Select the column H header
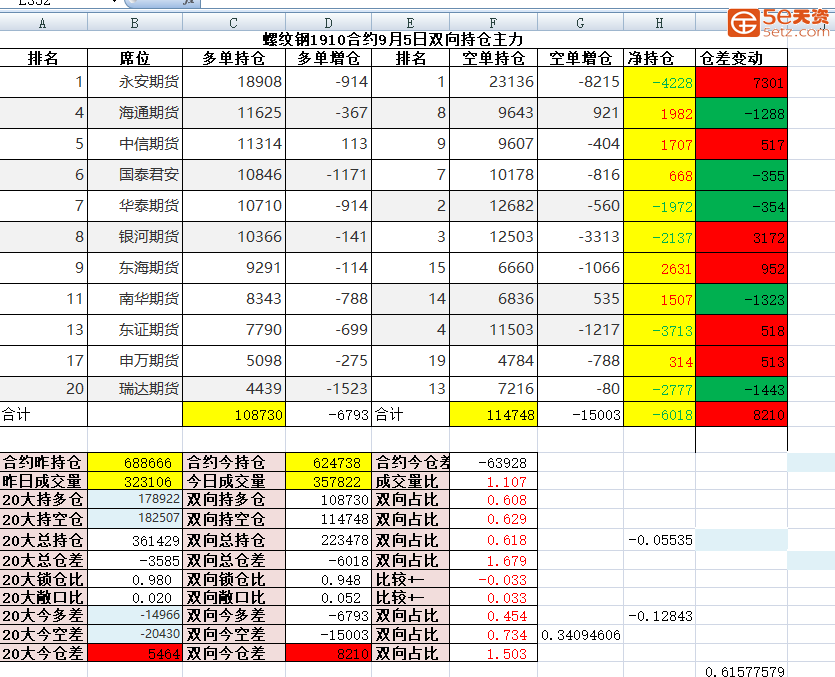This screenshot has height=677, width=835. click(659, 22)
